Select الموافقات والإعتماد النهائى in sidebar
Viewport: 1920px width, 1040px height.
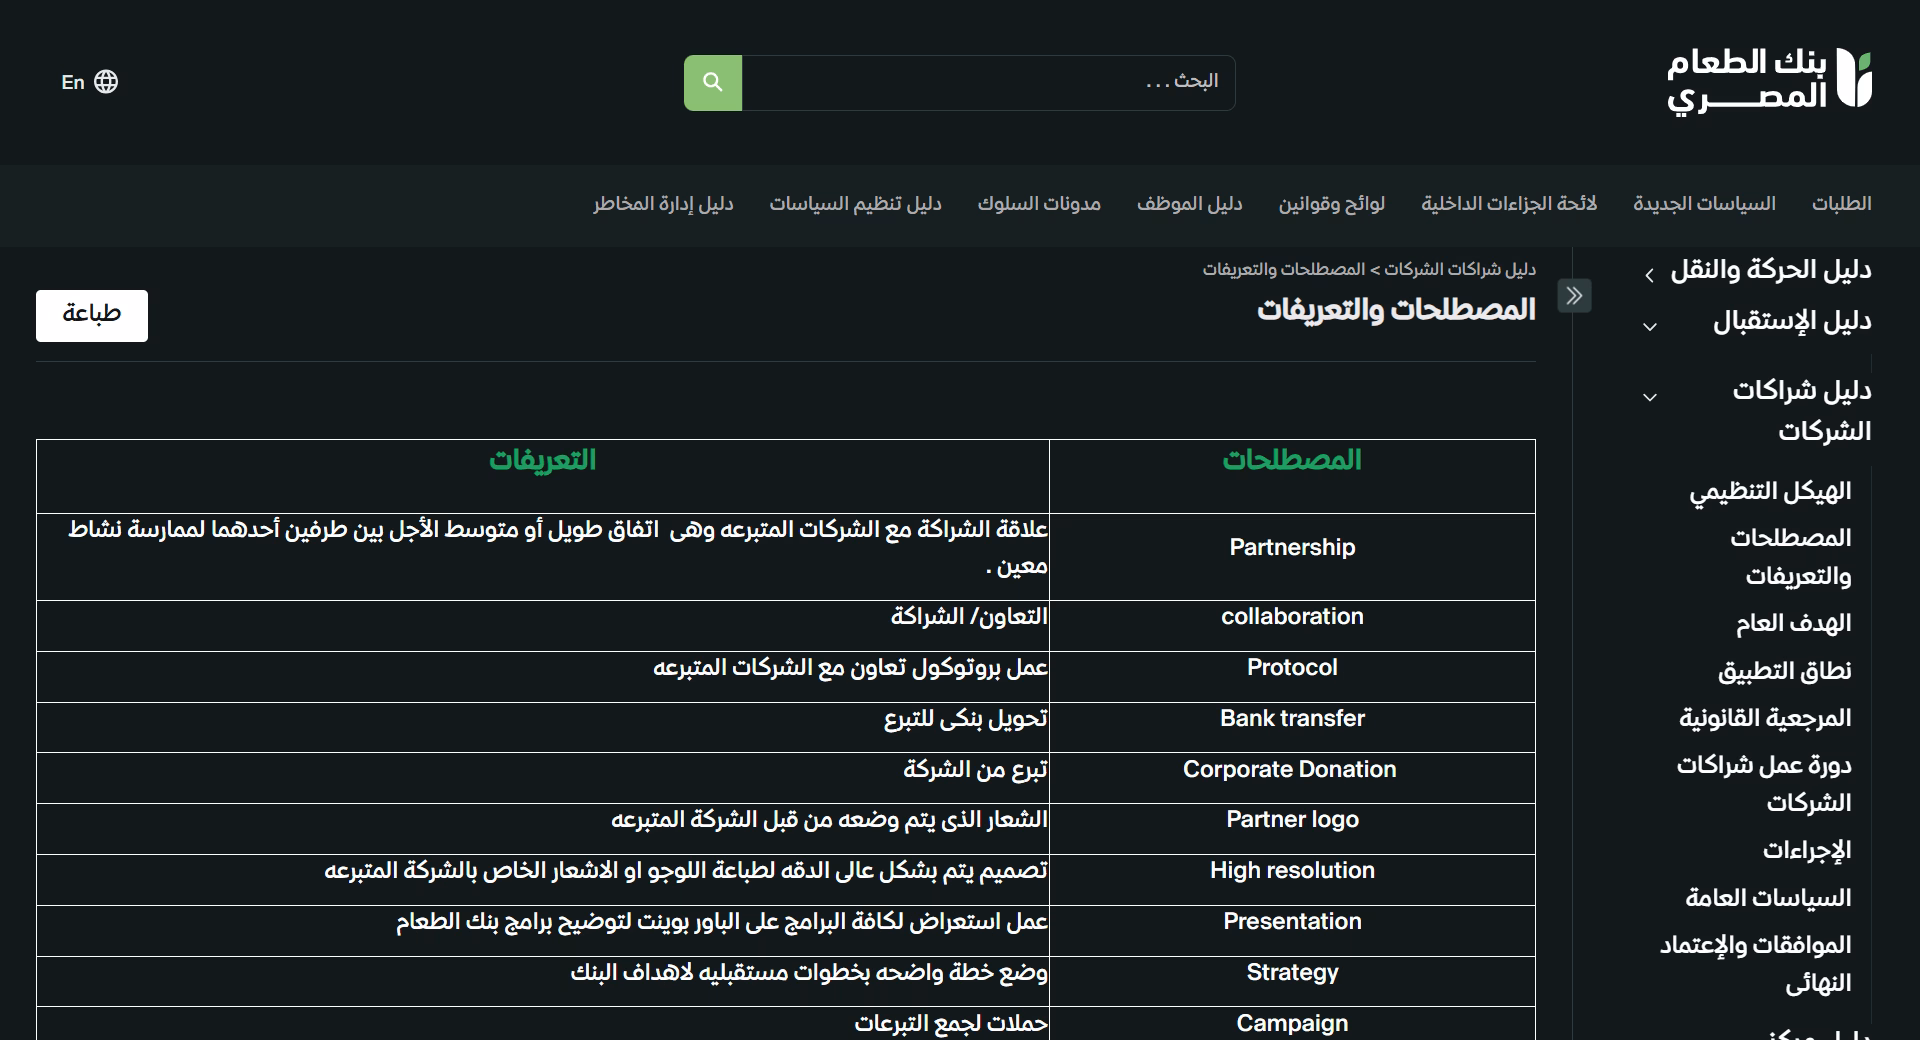(x=1756, y=964)
